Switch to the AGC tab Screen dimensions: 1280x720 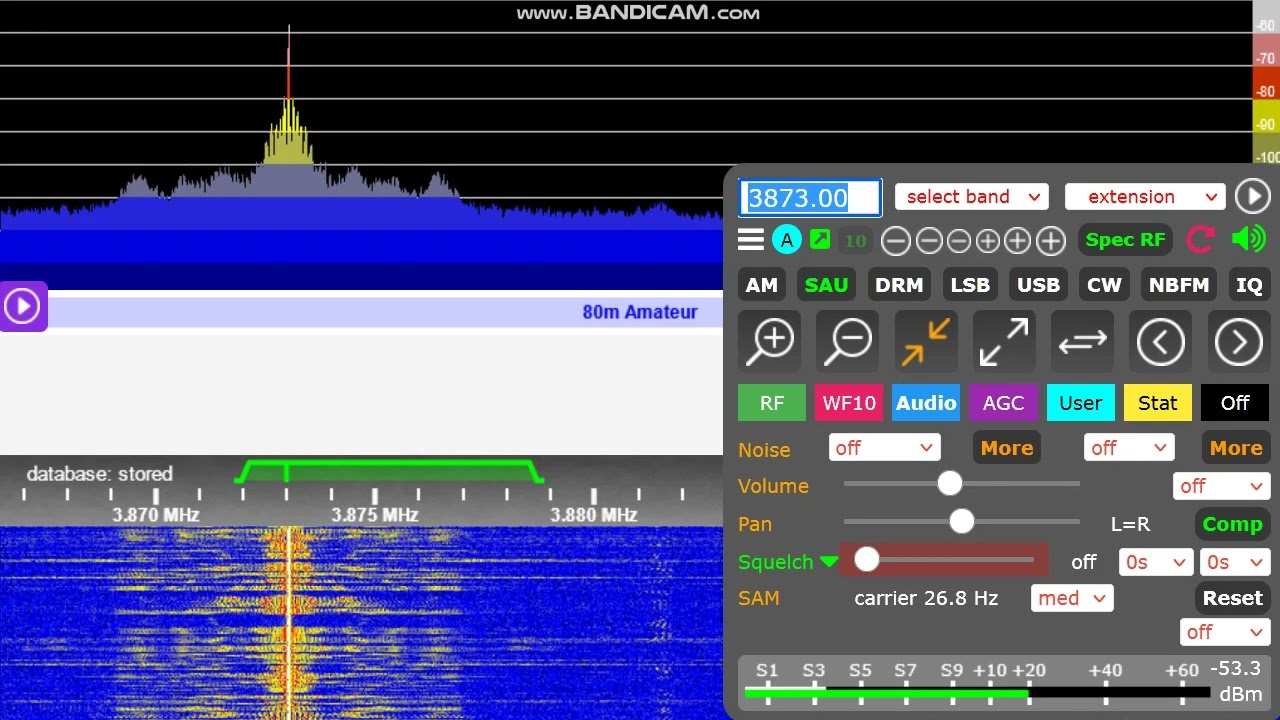(x=1003, y=403)
